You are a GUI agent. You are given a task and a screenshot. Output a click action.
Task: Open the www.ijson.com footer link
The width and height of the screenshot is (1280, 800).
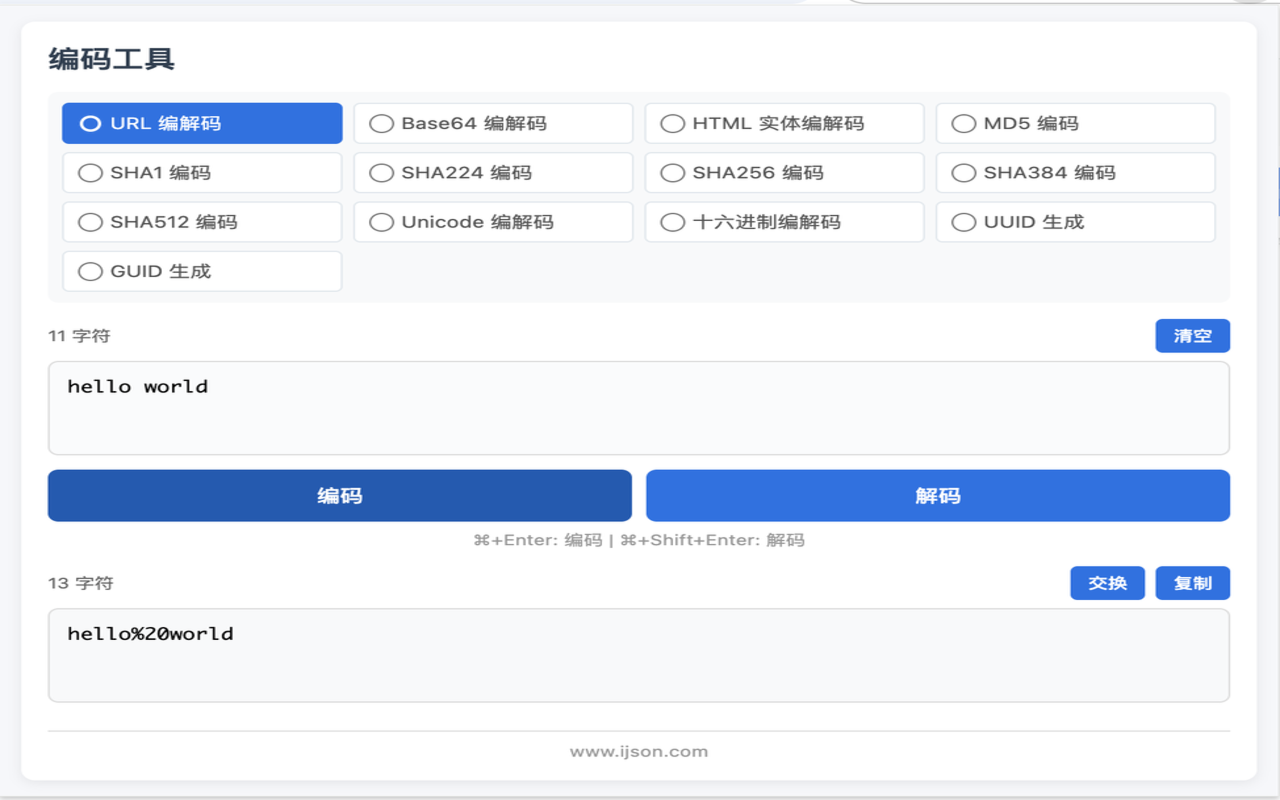639,752
